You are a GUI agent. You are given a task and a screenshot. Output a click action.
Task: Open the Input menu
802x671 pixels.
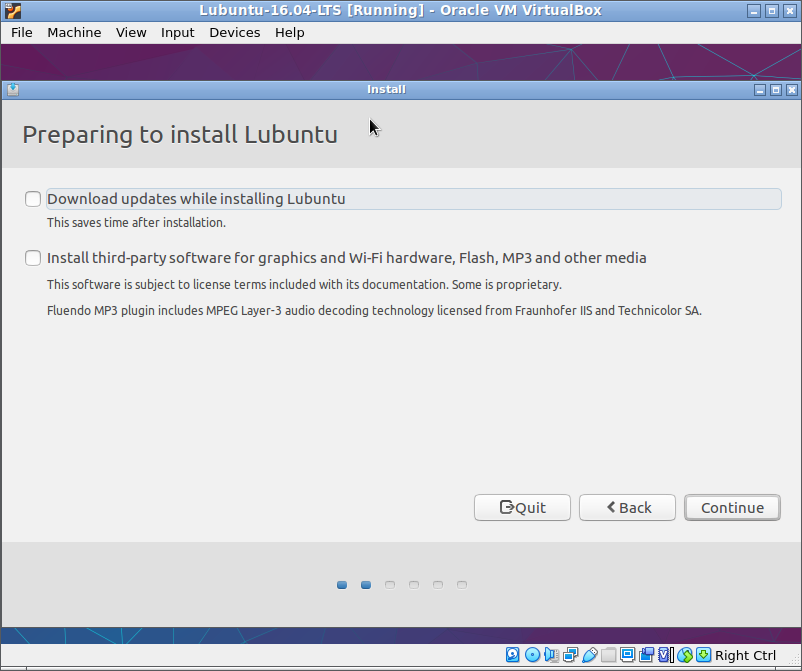177,33
